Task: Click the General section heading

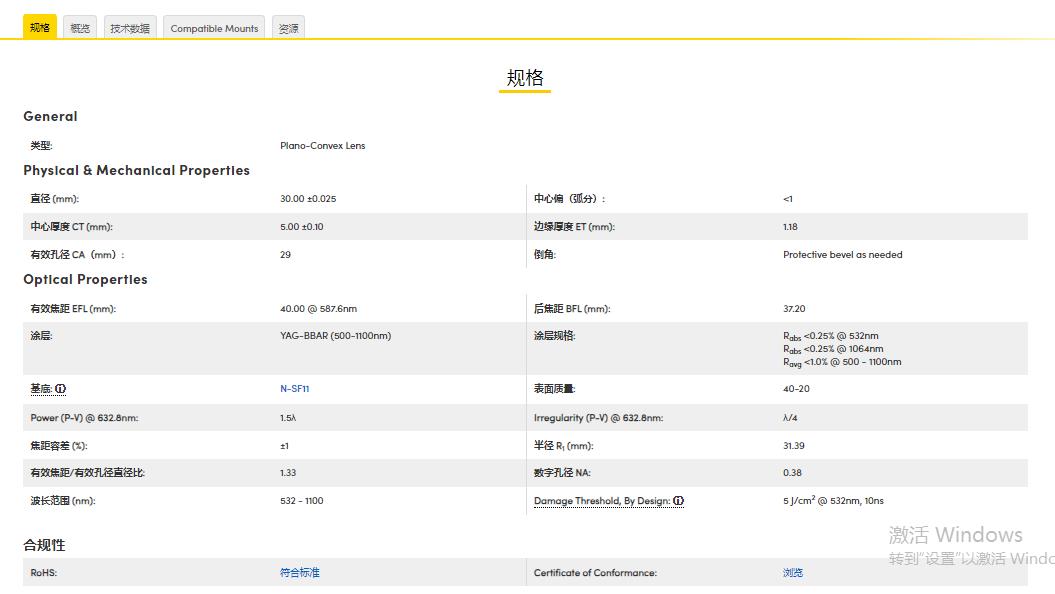Action: click(x=50, y=116)
